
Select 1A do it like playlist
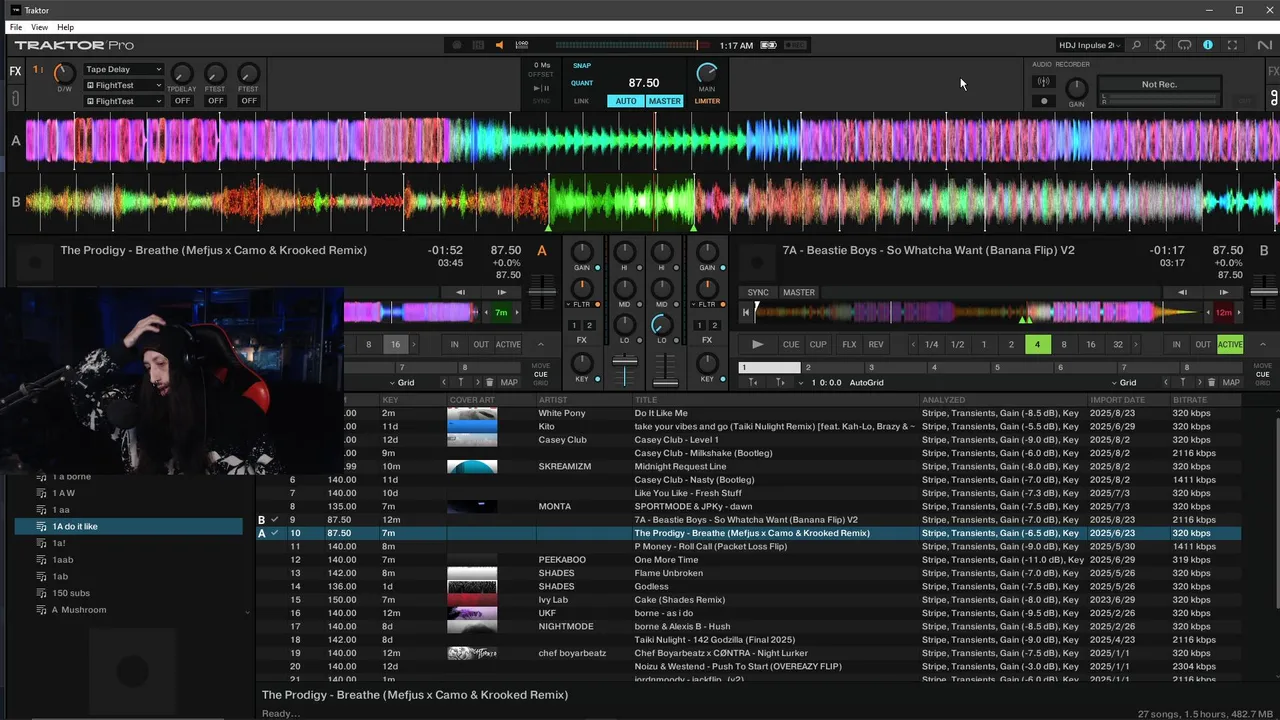[128, 526]
